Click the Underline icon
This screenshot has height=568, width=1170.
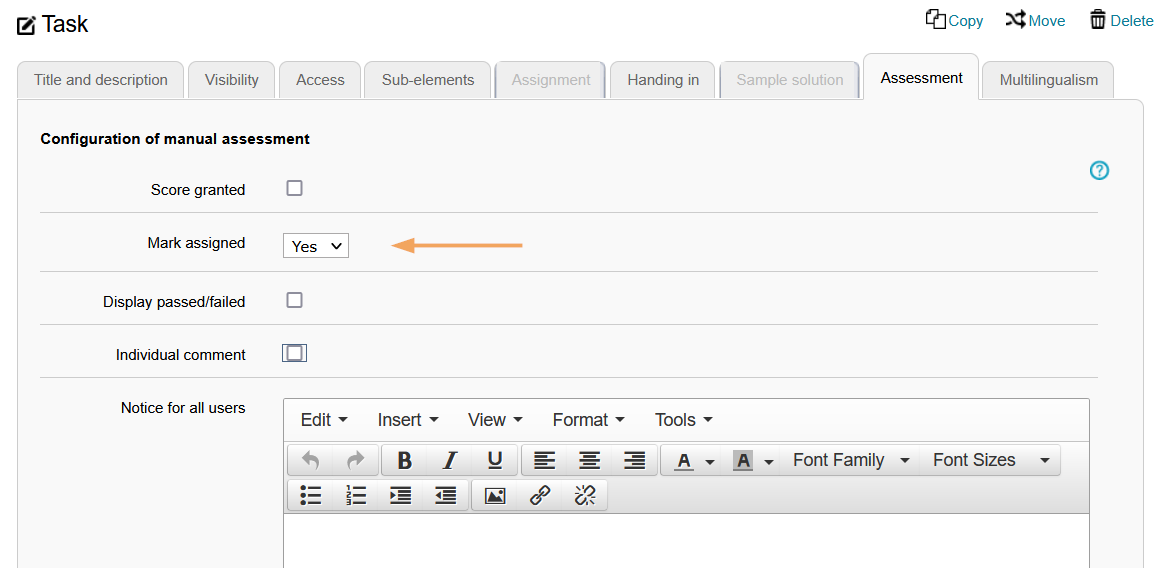(494, 460)
